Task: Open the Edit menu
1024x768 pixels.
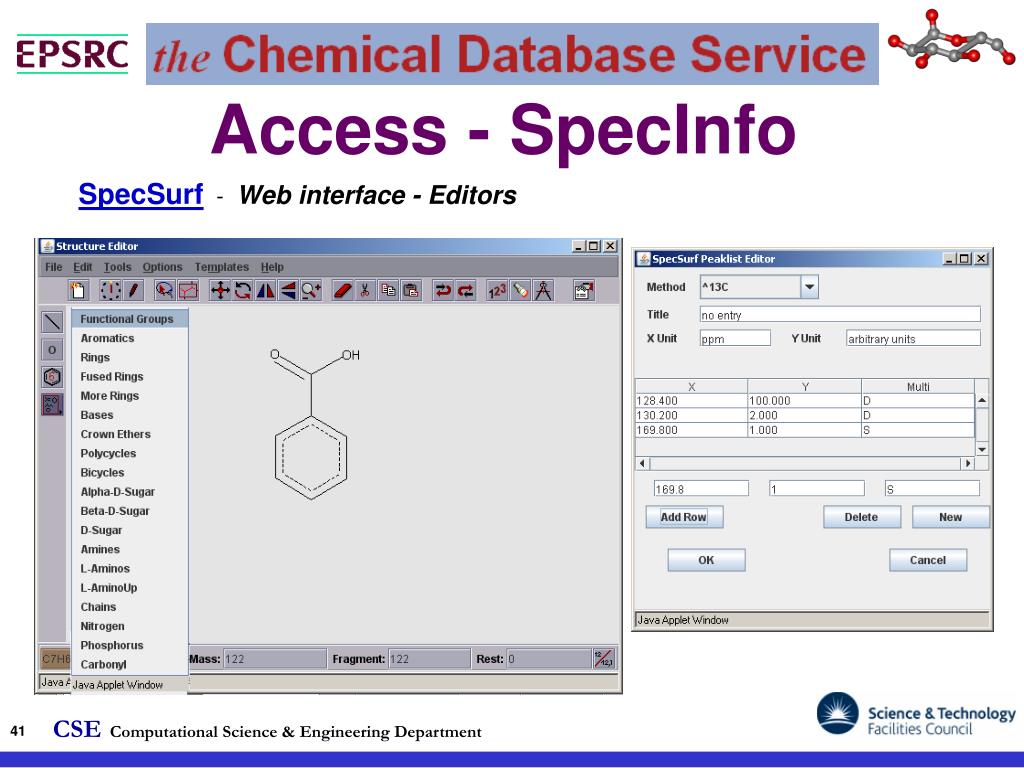Action: point(82,266)
